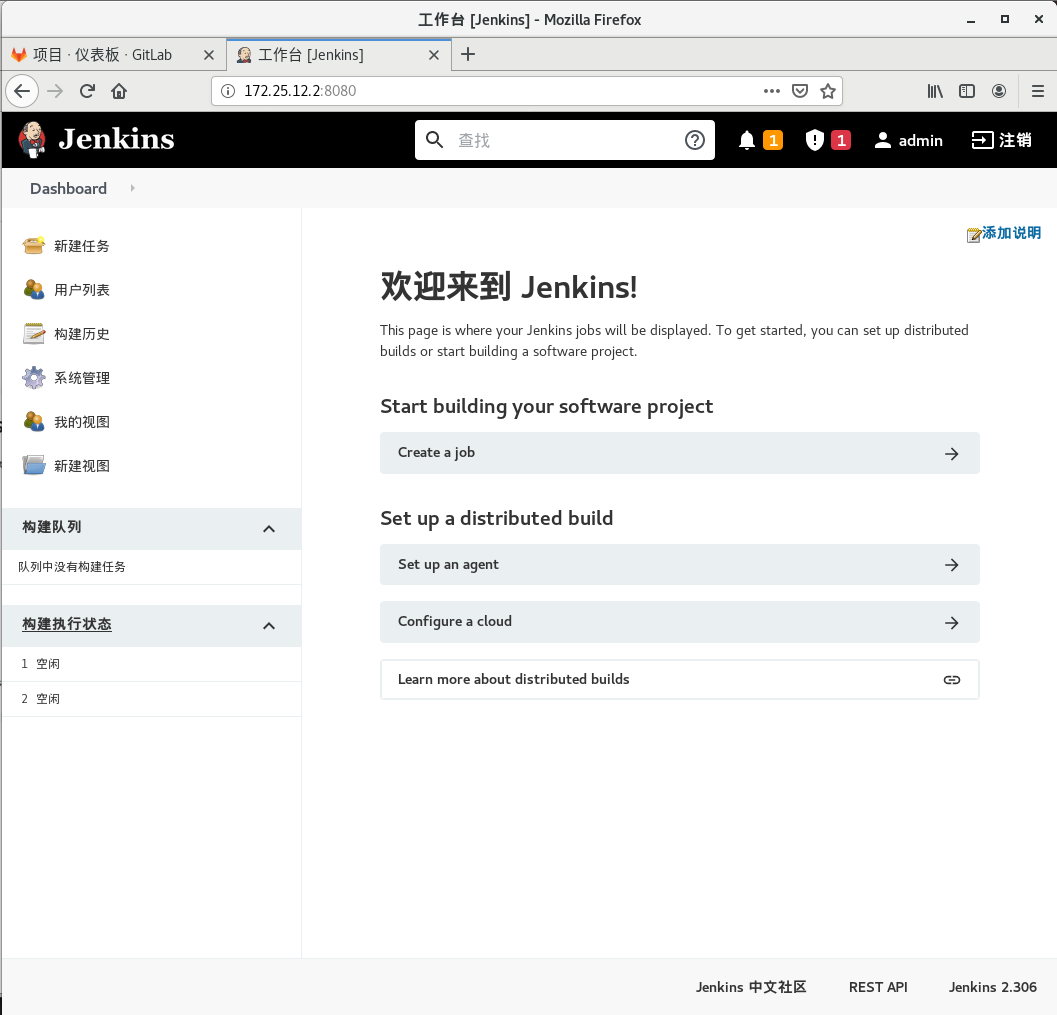Click the magnifier icon in search box
Screen dimensions: 1057x1015
(x=435, y=140)
